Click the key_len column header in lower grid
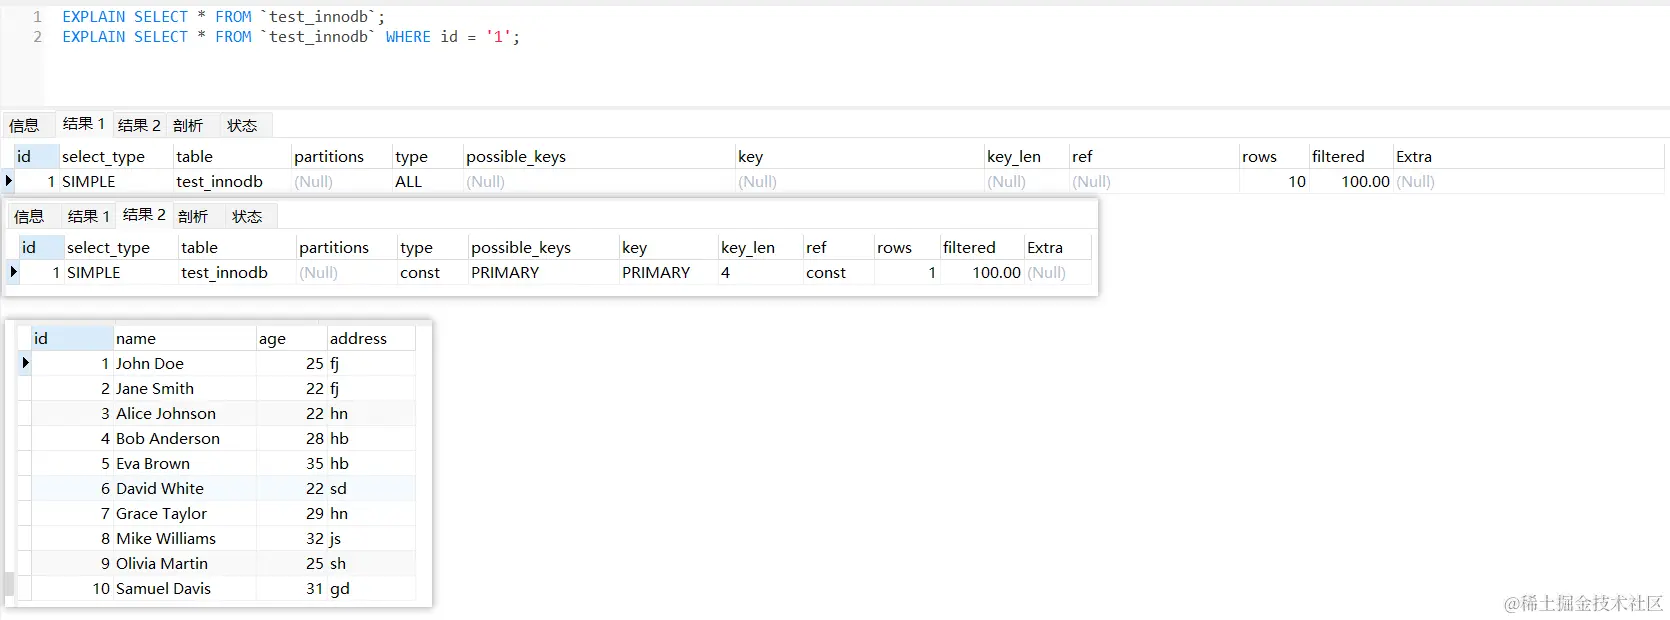Viewport: 1670px width, 620px height. 760,247
